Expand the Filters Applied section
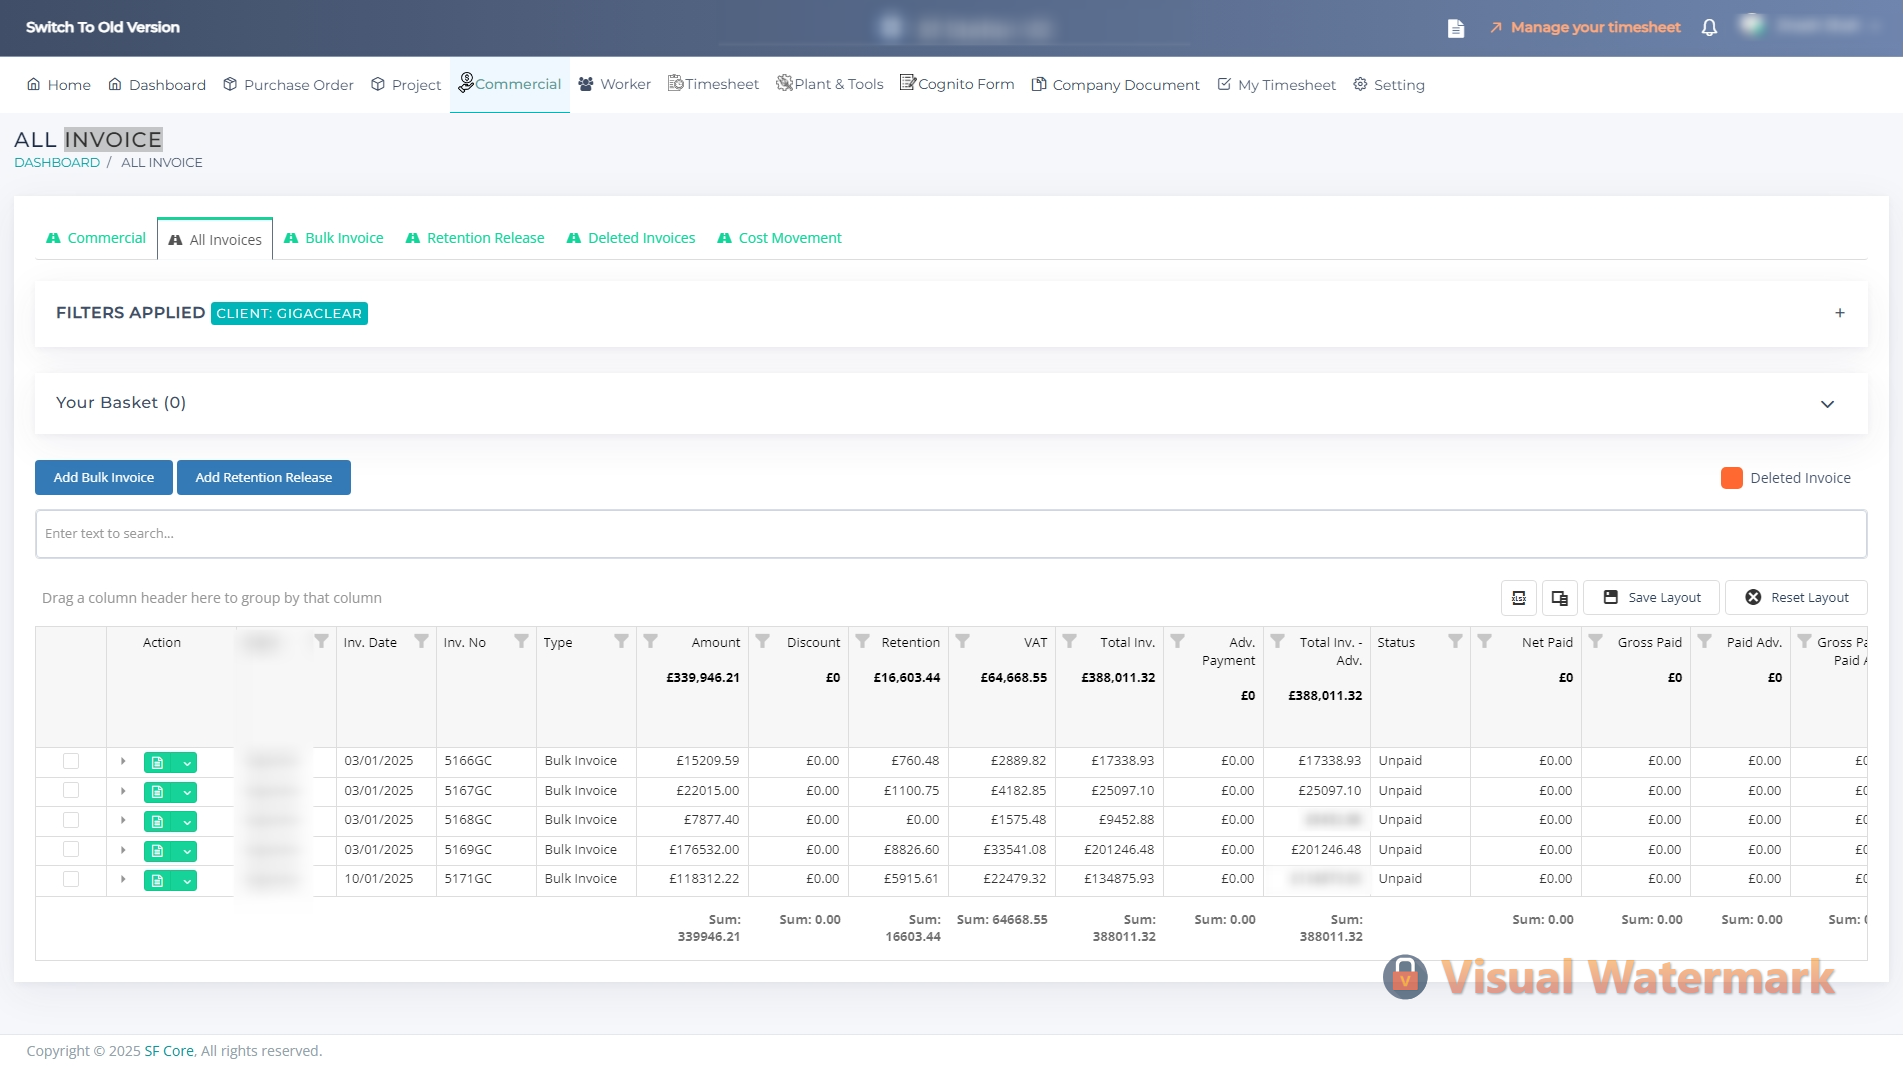Screen dimensions: 1903x1066 tap(1839, 314)
